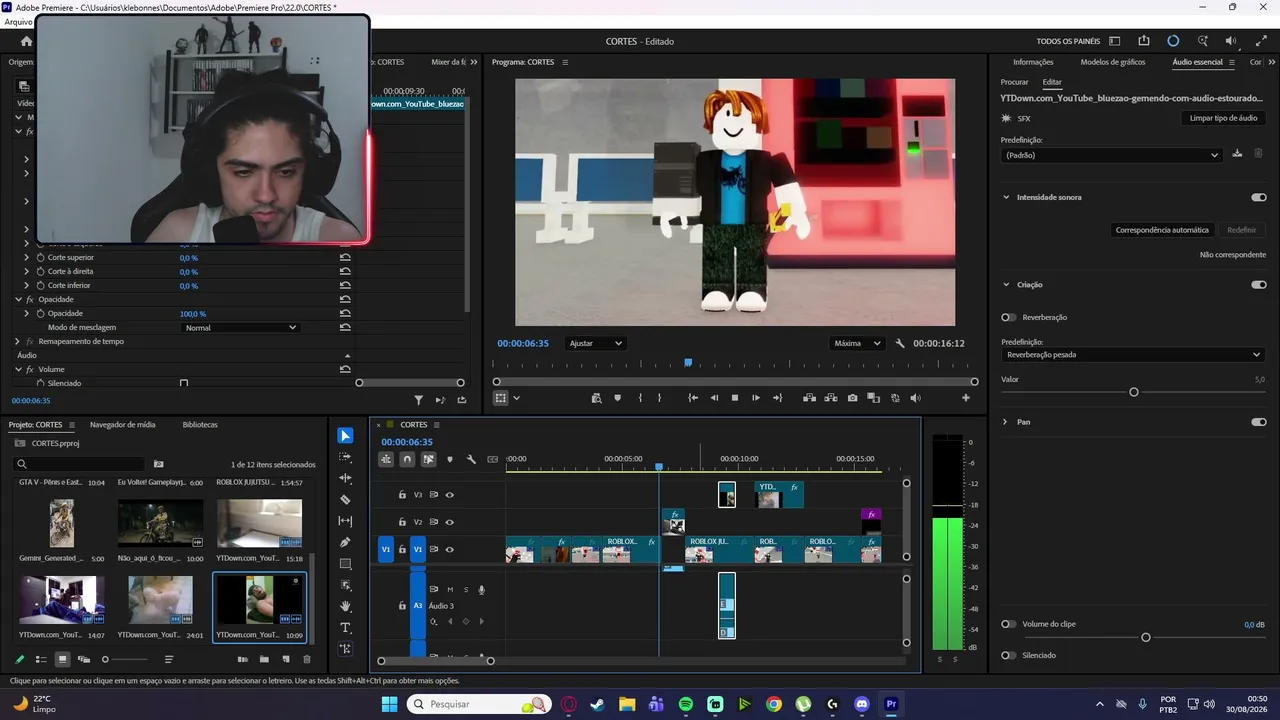
Task: Toggle the Intensidade sonora switch
Action: coord(1258,197)
